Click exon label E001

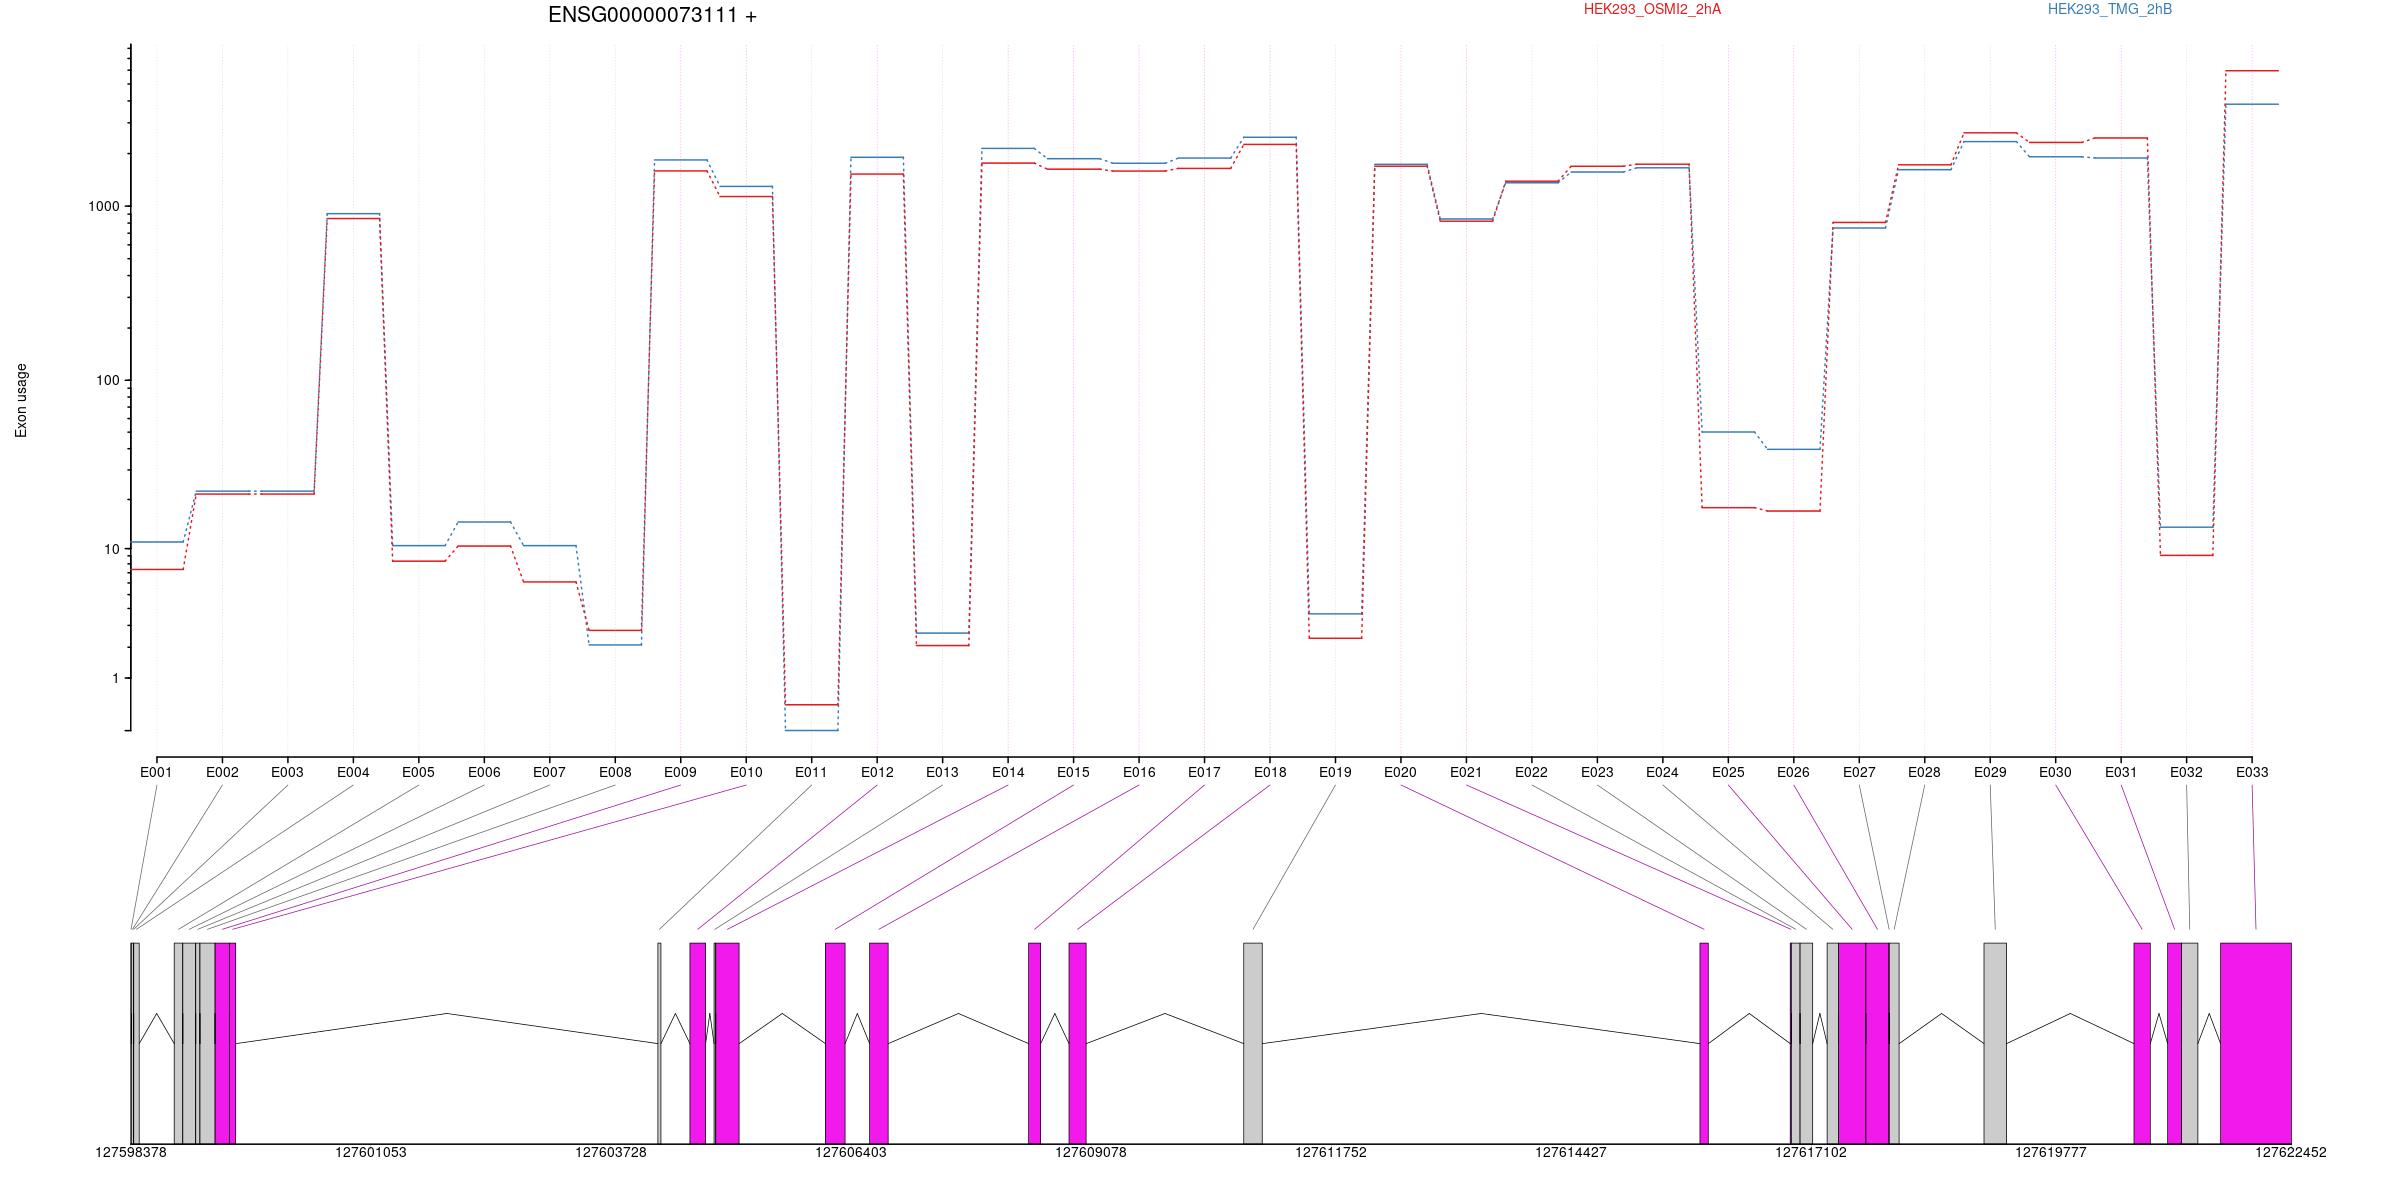pyautogui.click(x=156, y=772)
